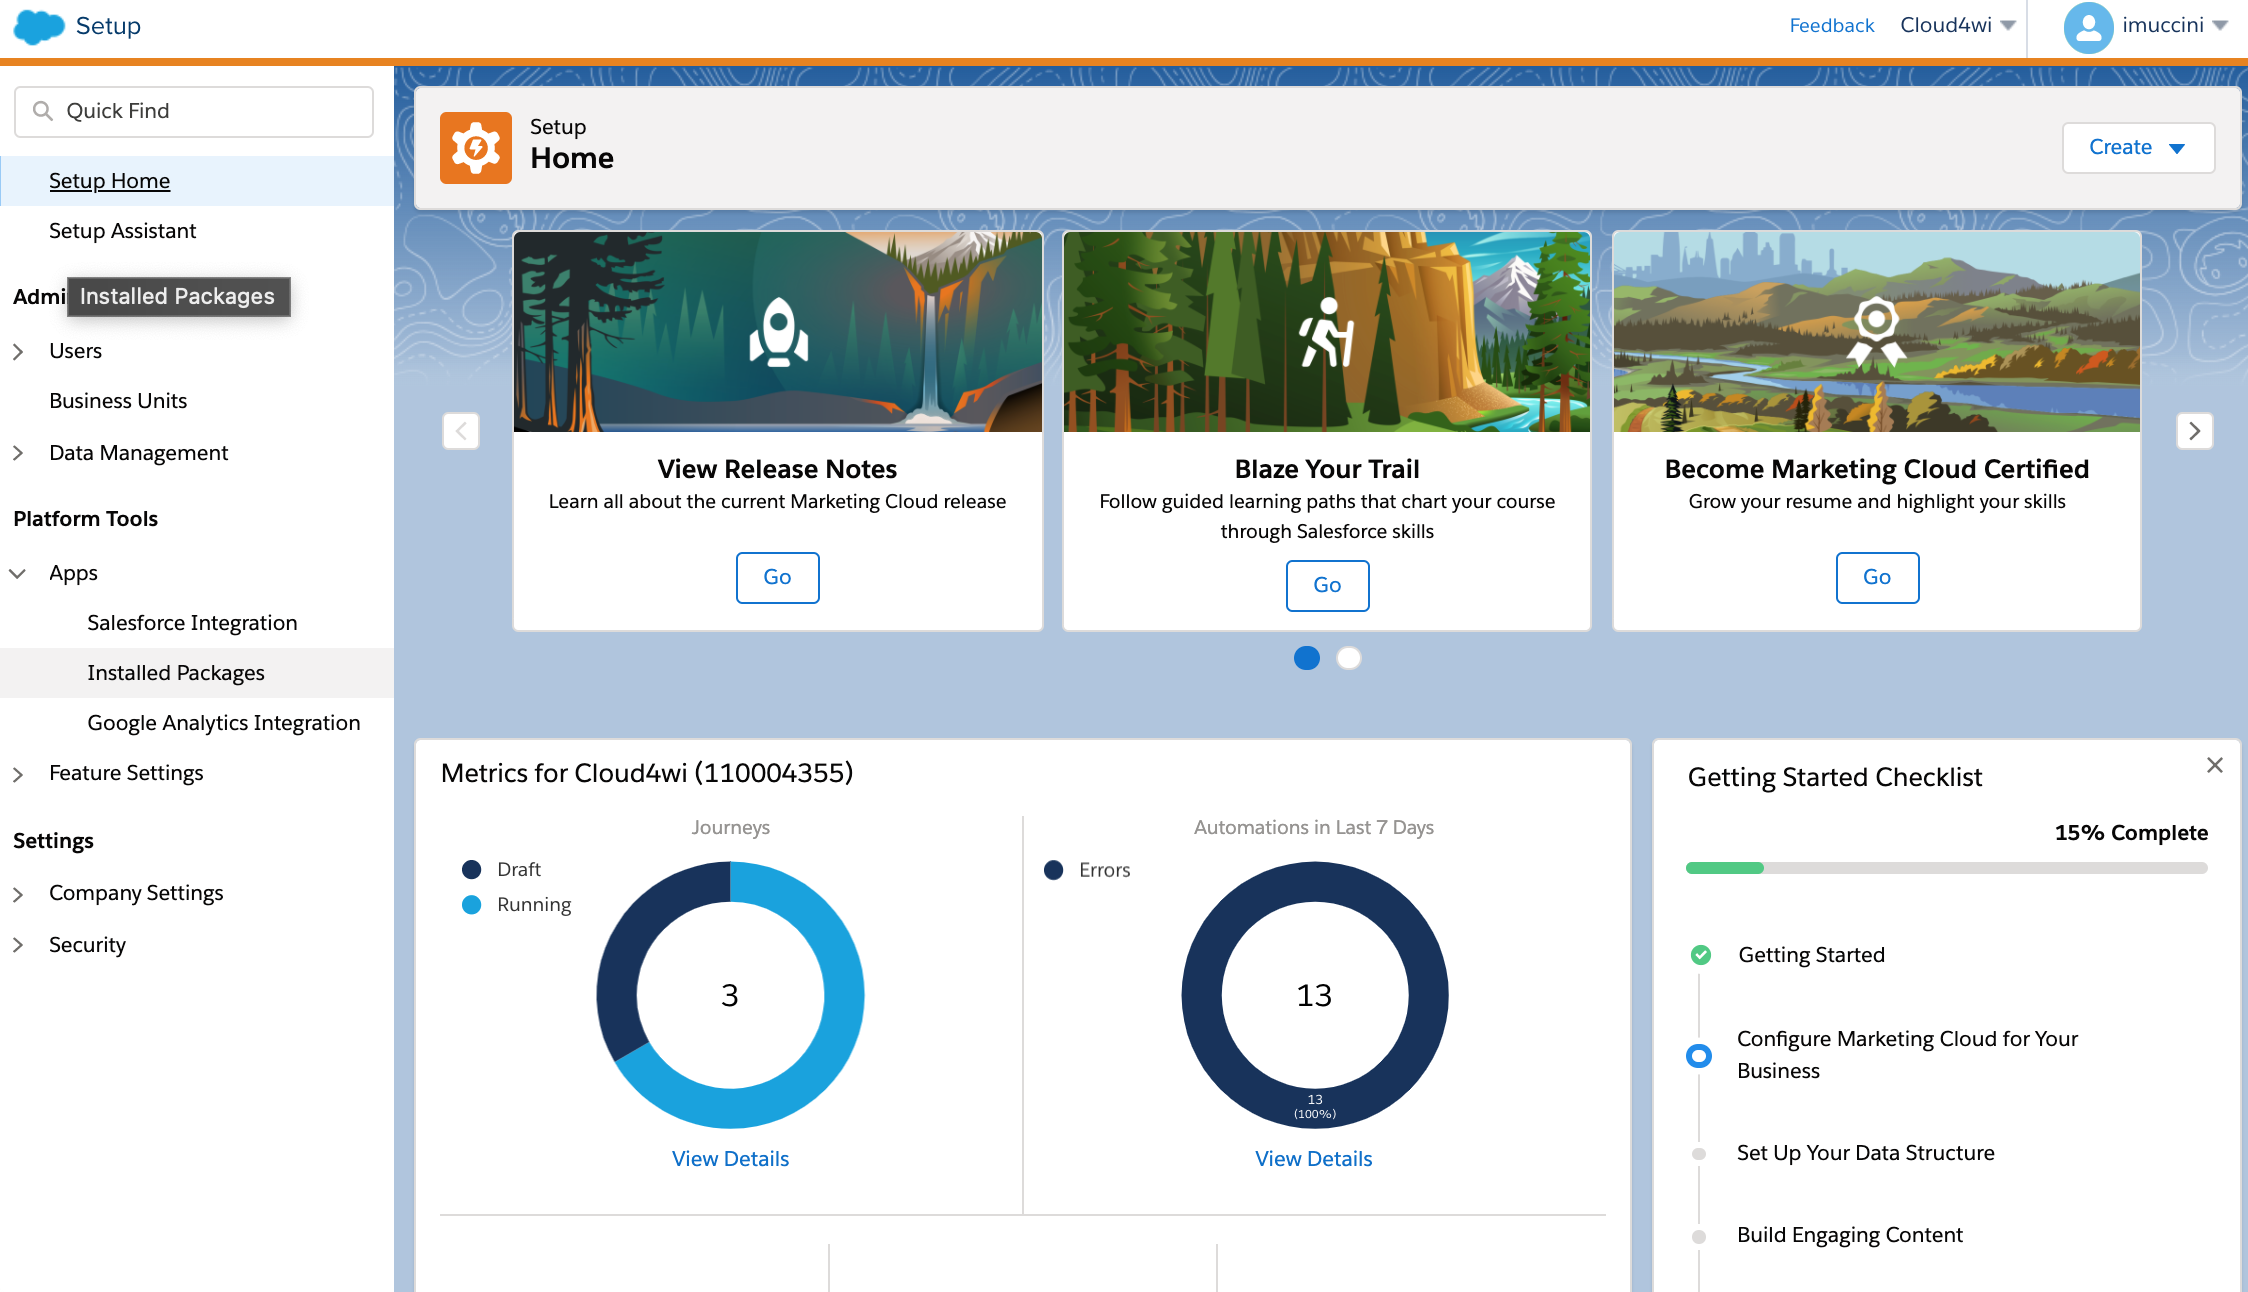Click the Feedback link
2248x1292 pixels.
coord(1831,25)
